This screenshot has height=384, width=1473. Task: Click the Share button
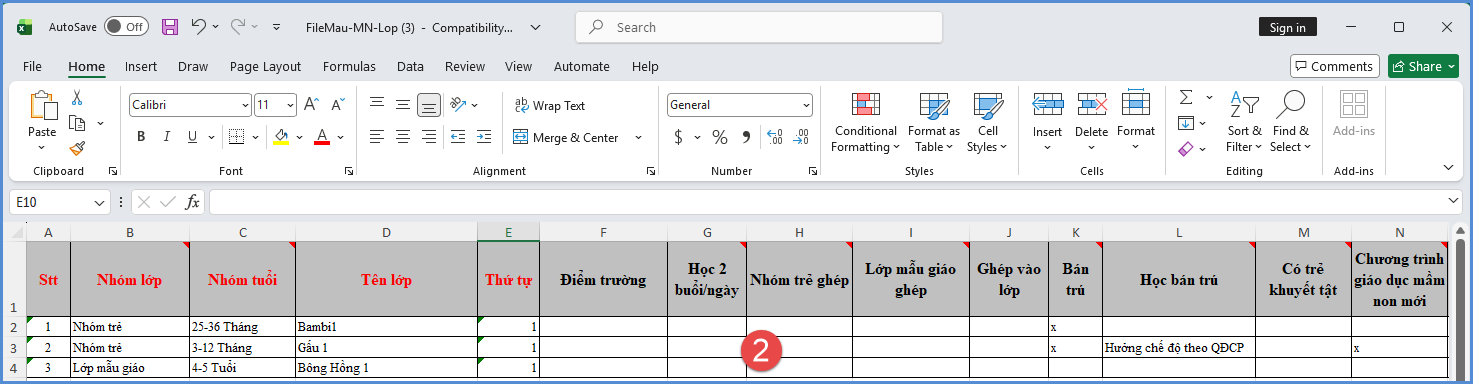1425,66
